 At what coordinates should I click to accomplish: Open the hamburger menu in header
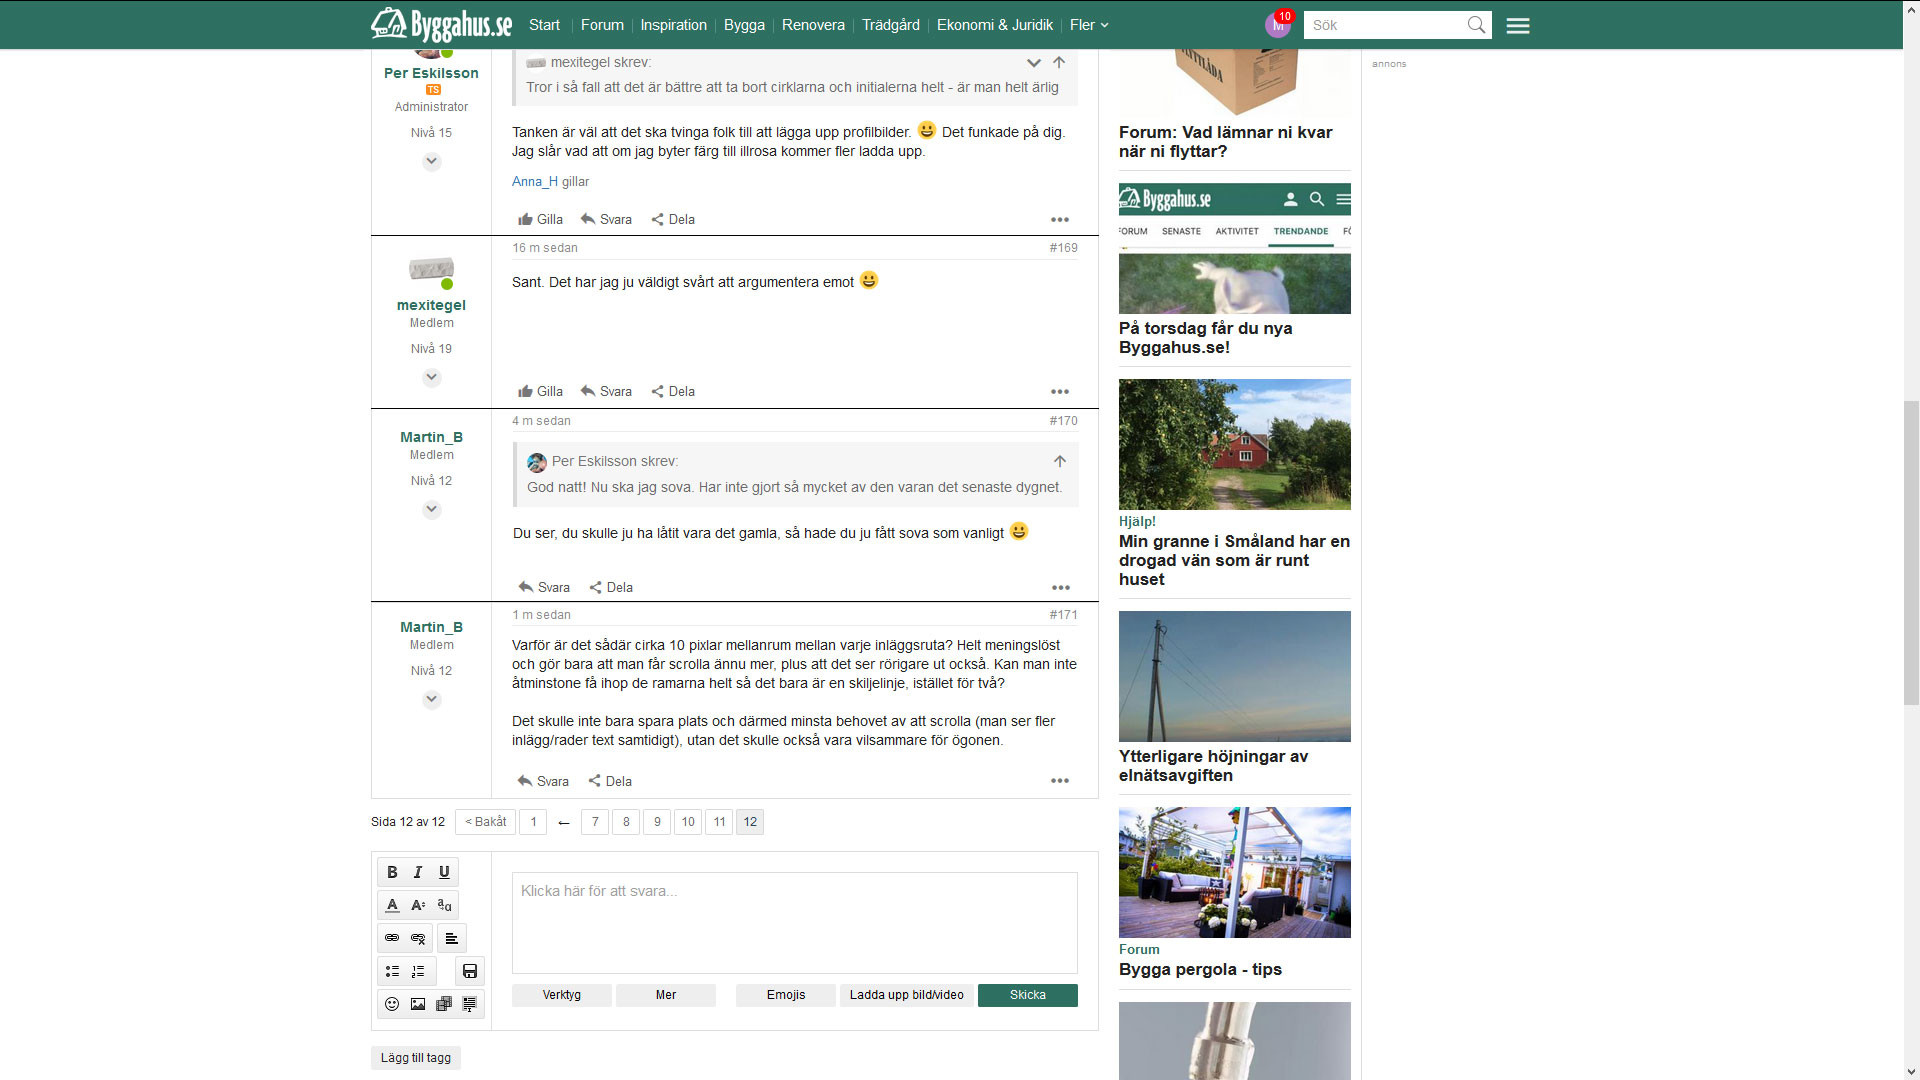(1517, 26)
